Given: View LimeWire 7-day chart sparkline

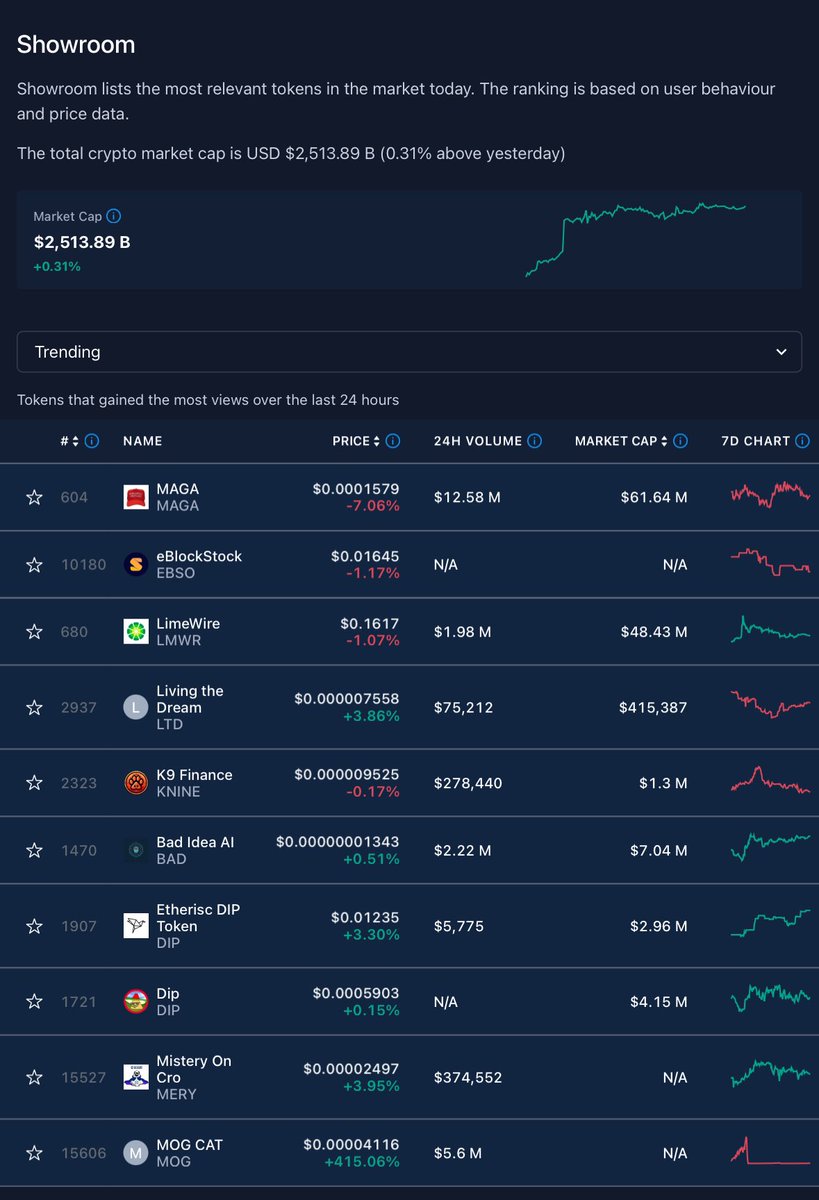Looking at the screenshot, I should tap(771, 630).
